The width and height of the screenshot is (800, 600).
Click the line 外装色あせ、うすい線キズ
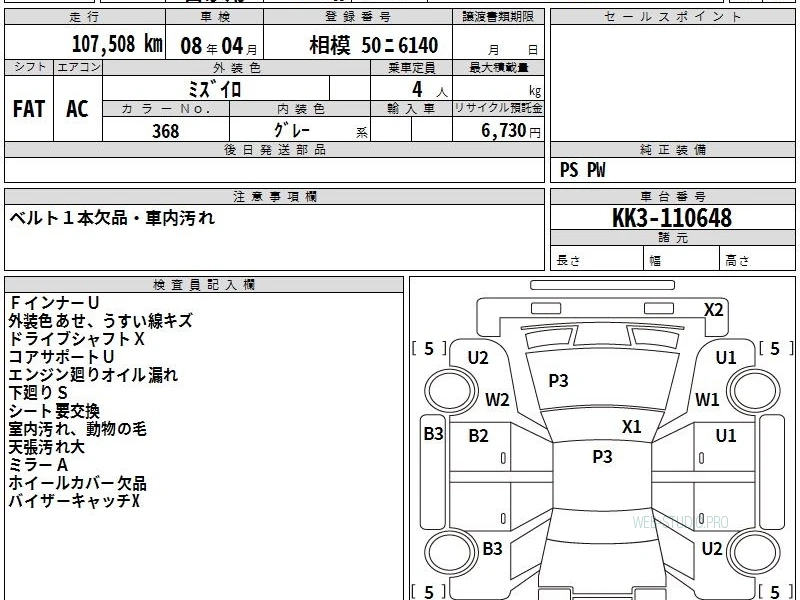point(101,320)
